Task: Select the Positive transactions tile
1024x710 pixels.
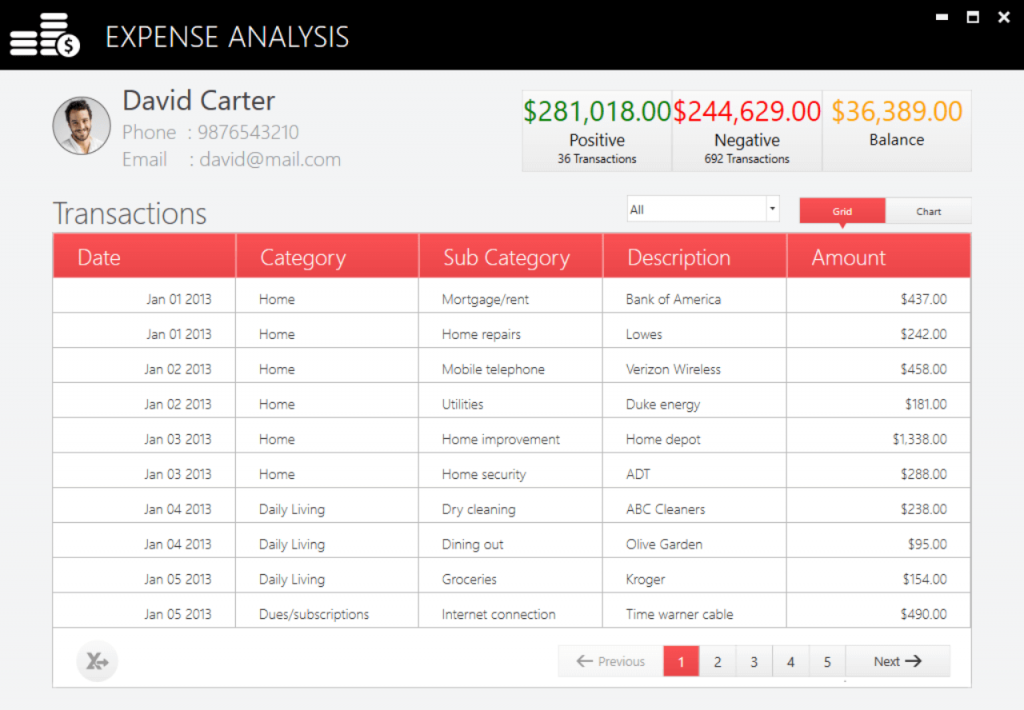Action: 597,131
